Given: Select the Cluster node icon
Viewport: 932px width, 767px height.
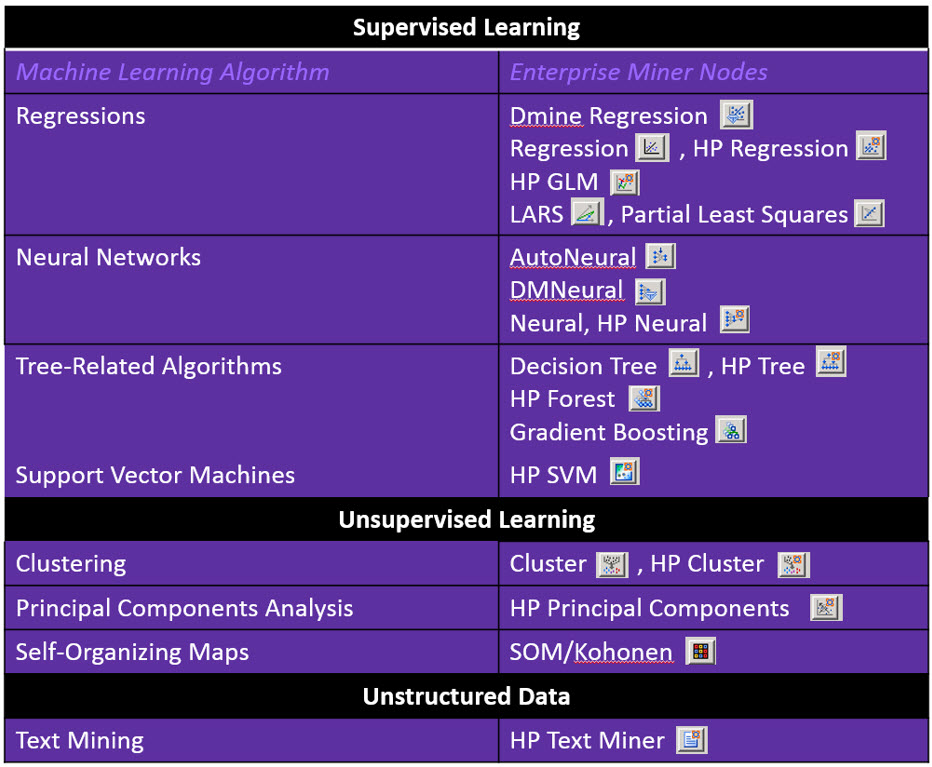Looking at the screenshot, I should pos(612,564).
